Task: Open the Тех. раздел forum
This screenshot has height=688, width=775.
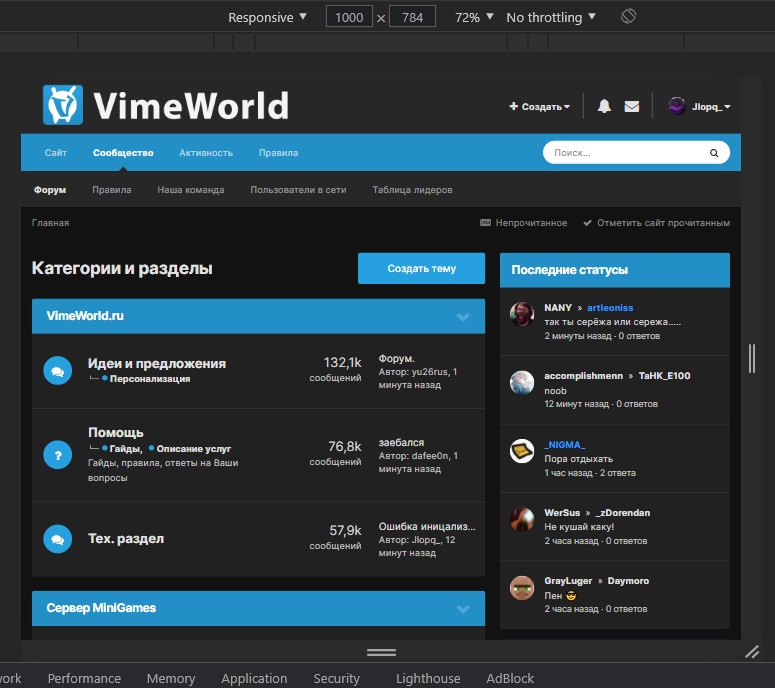Action: (x=126, y=539)
